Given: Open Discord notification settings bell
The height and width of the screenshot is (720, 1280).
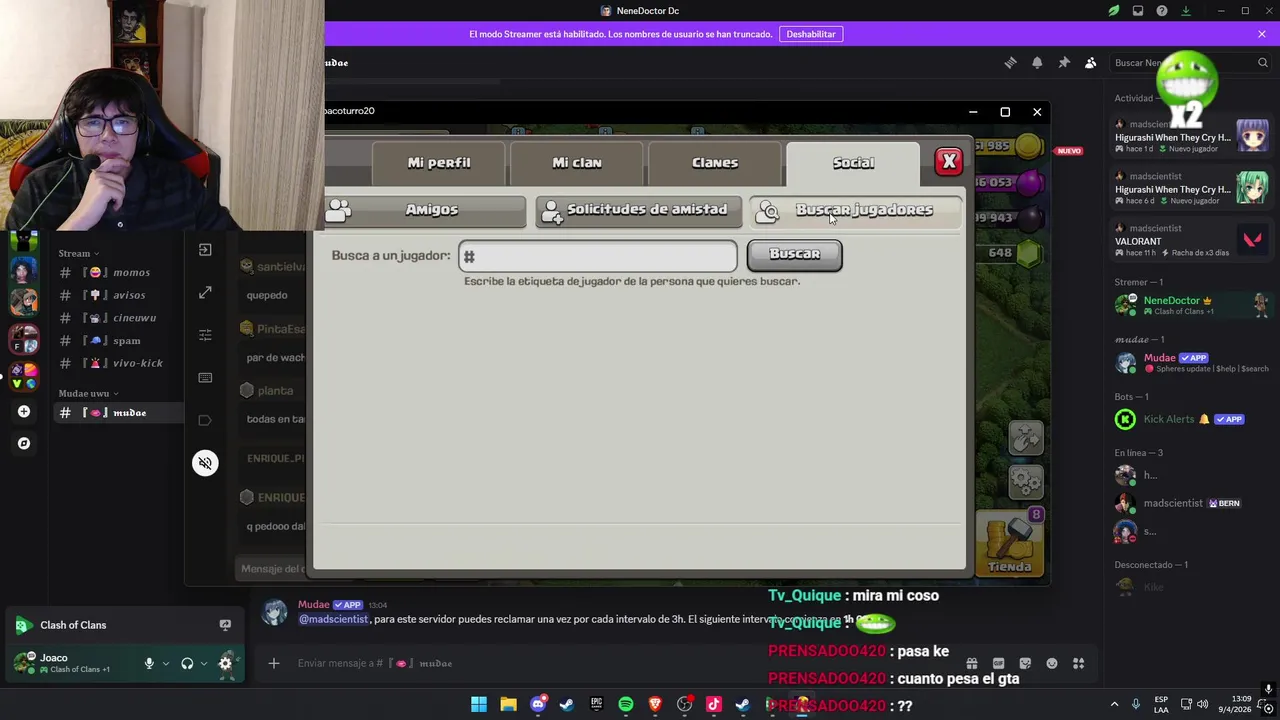Looking at the screenshot, I should click(1037, 63).
